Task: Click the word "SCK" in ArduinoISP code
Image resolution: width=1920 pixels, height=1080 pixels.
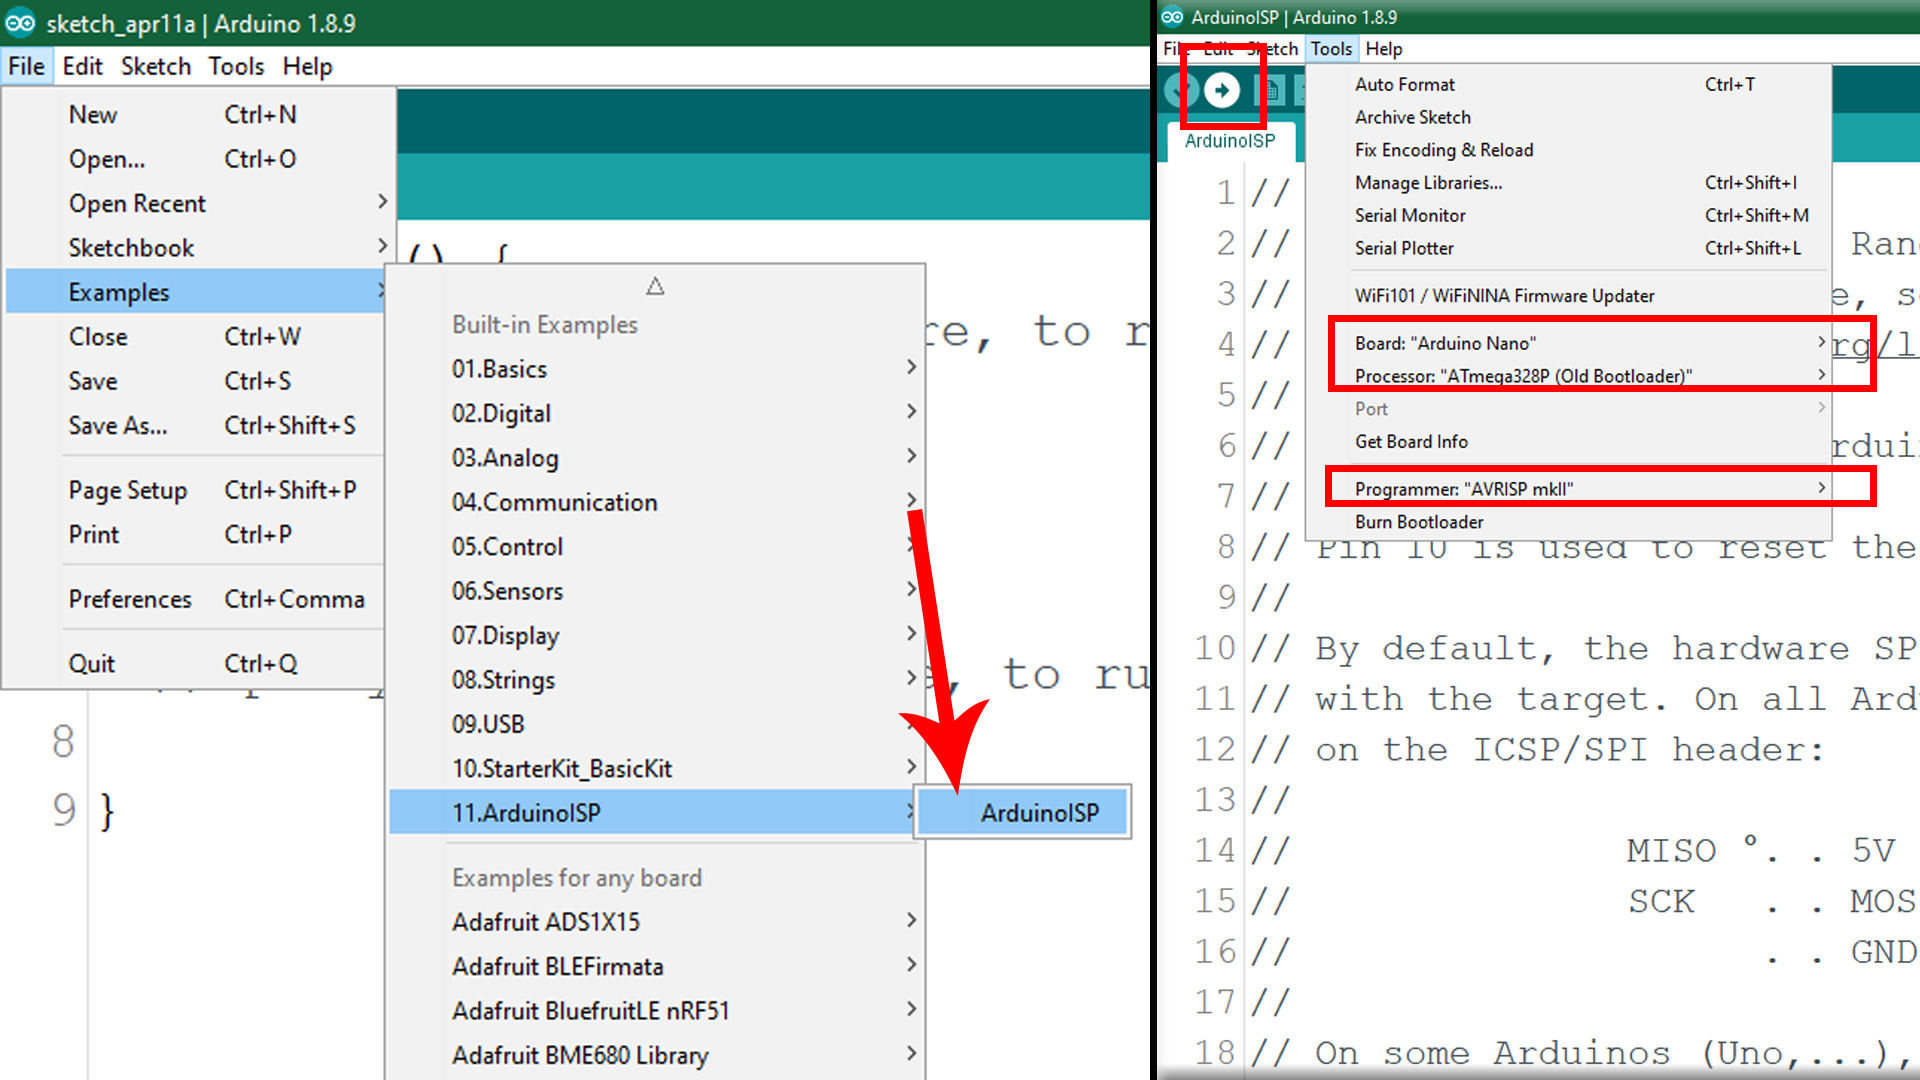Action: 1661,901
